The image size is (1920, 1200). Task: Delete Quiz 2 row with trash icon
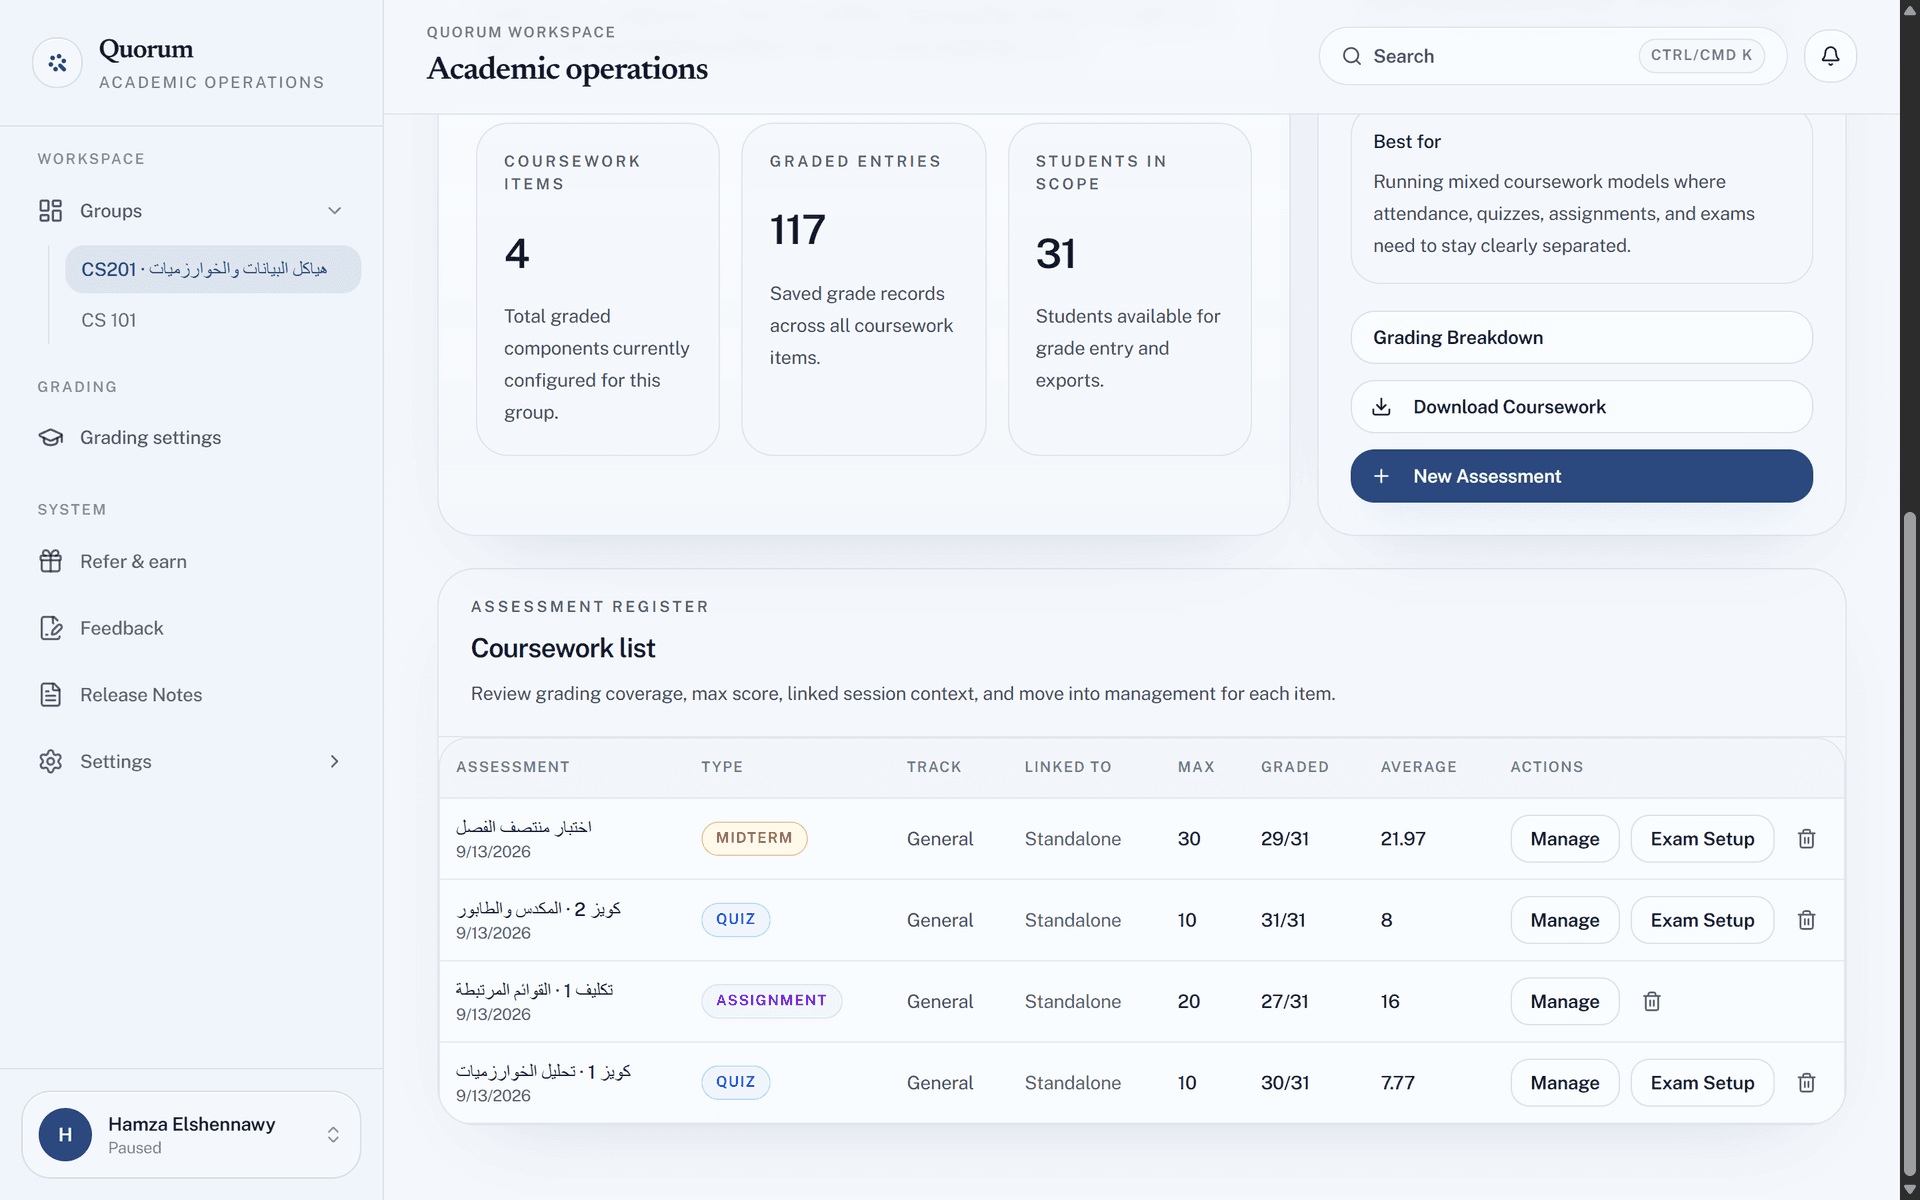click(1806, 920)
